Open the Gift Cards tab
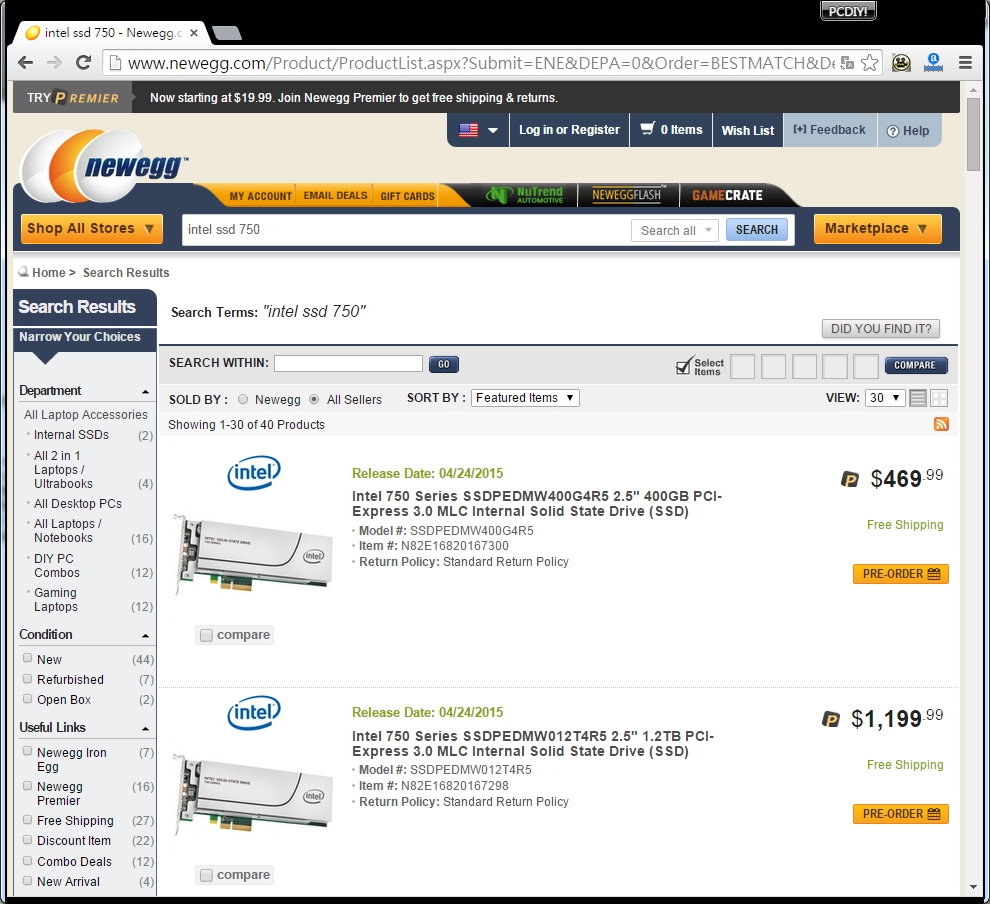The width and height of the screenshot is (990, 904). point(407,196)
